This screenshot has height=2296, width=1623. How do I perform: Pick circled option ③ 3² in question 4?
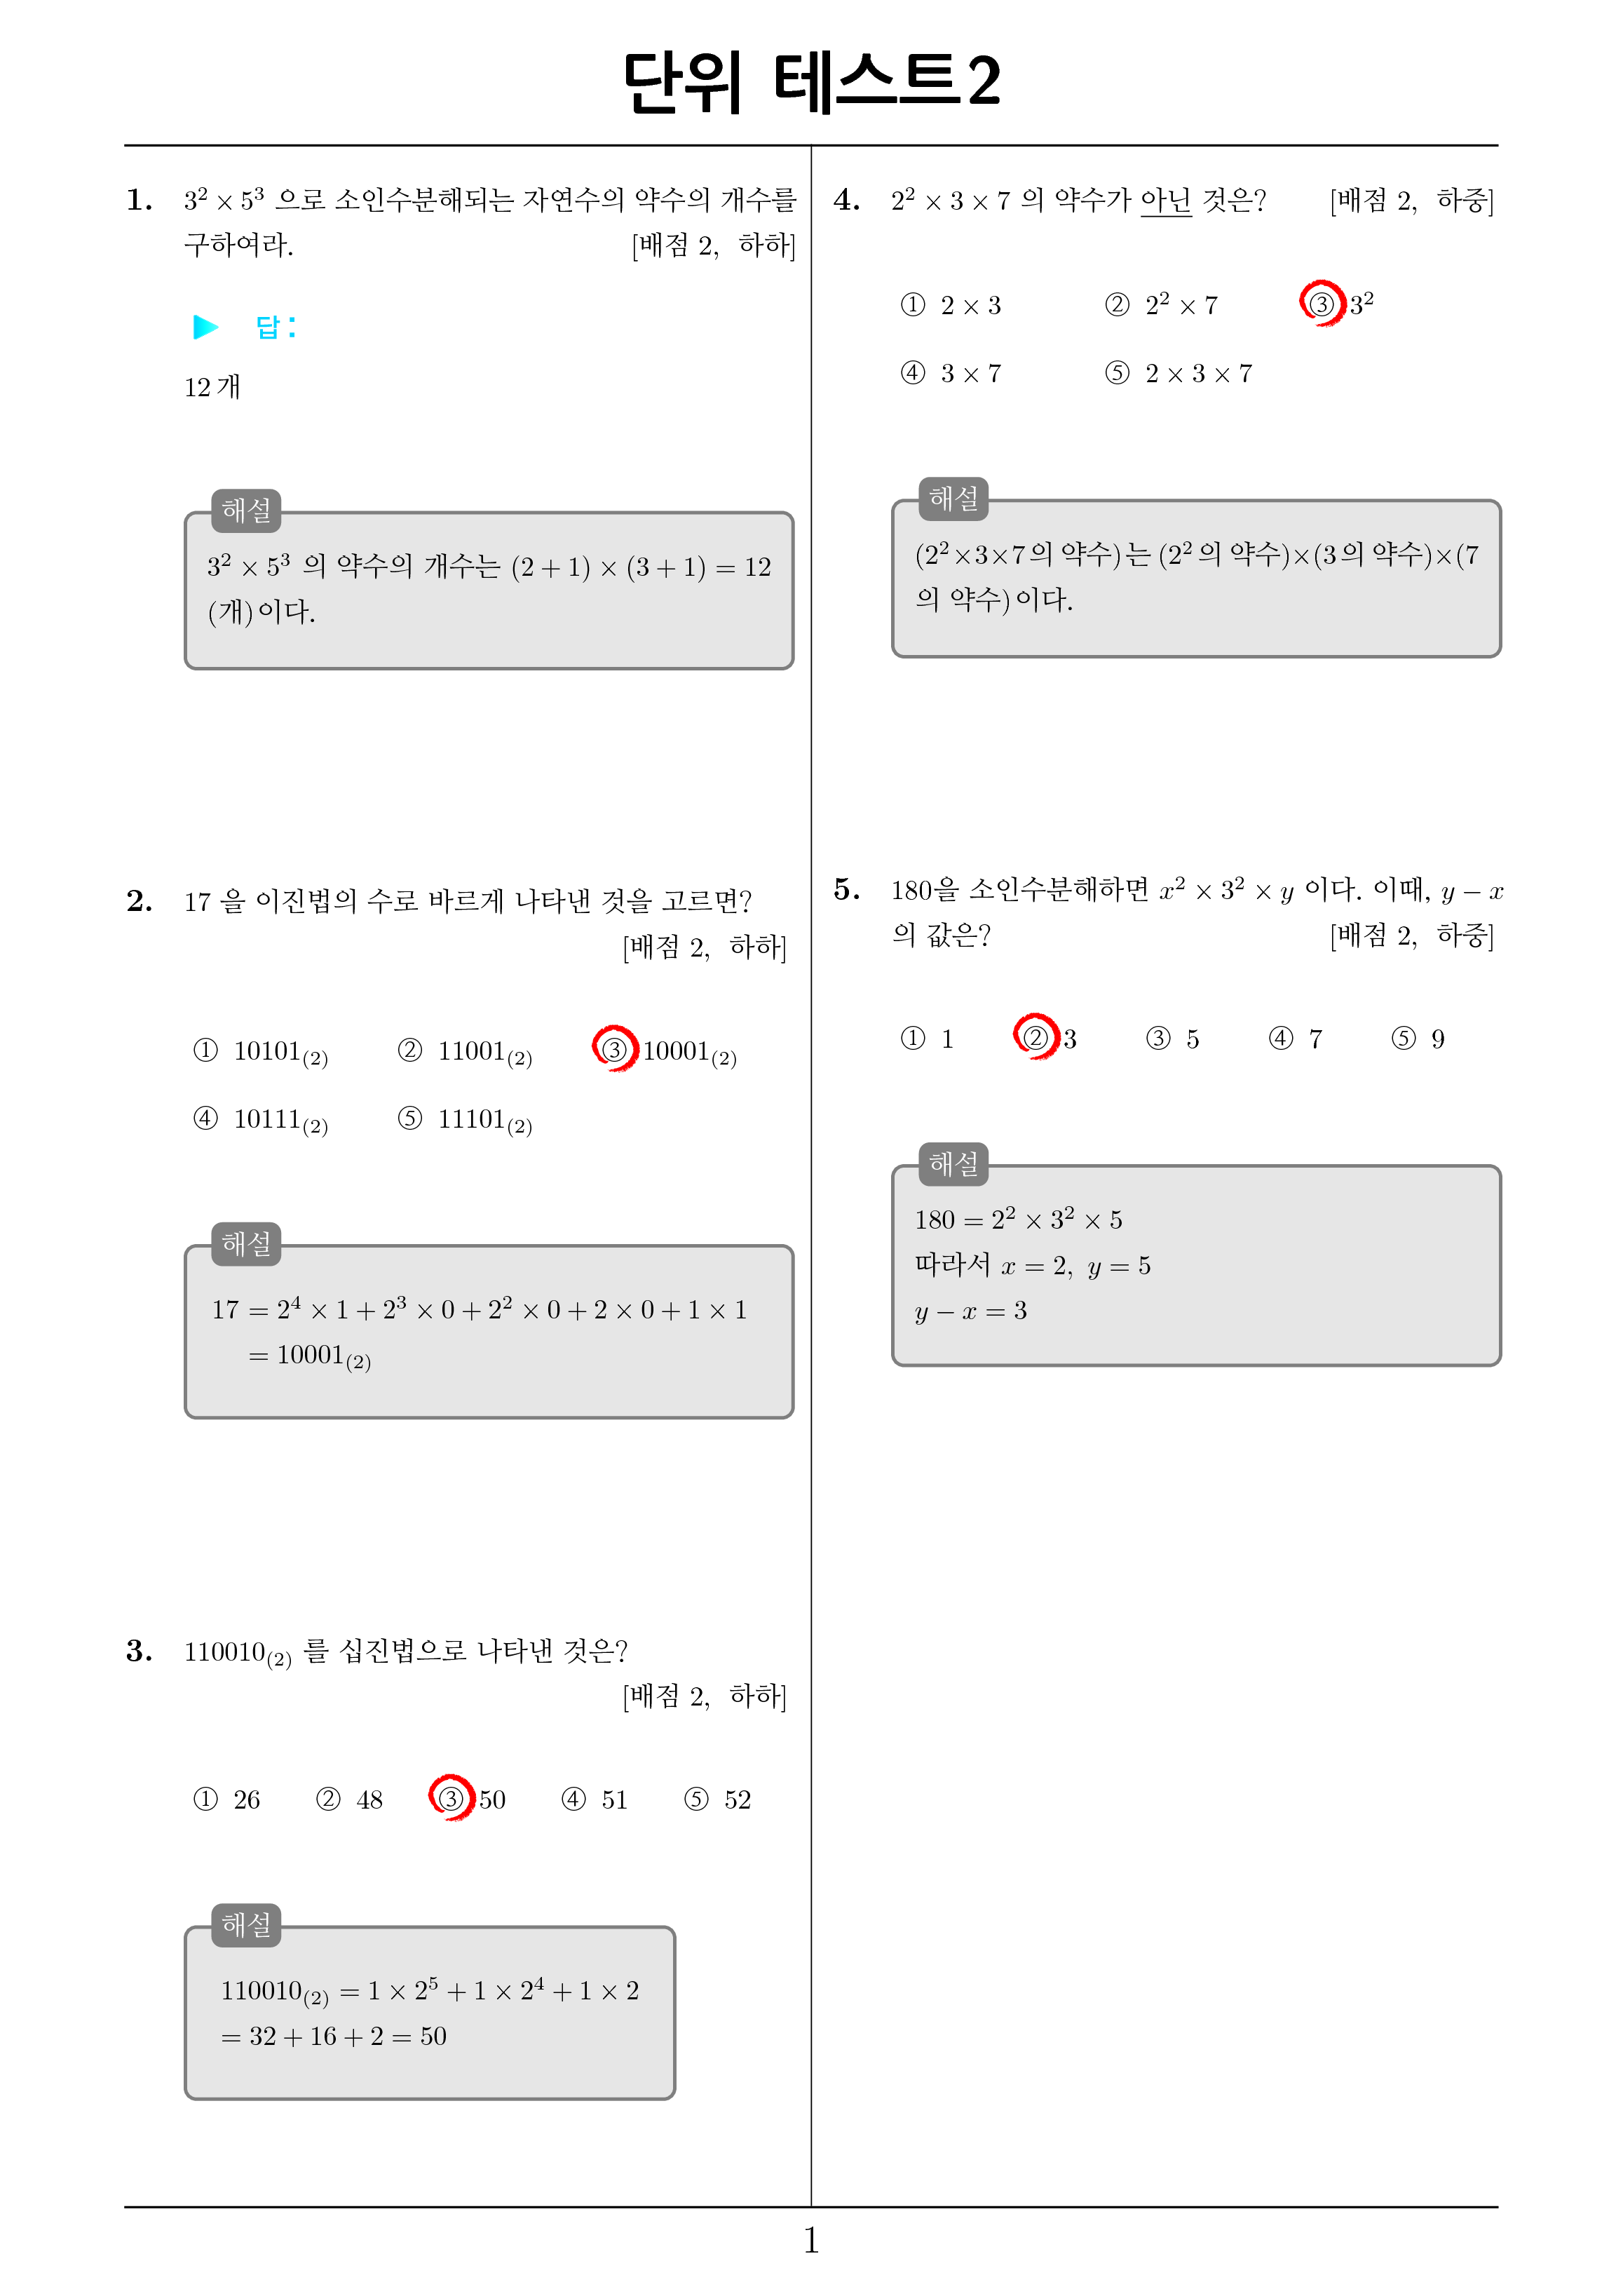(1337, 303)
